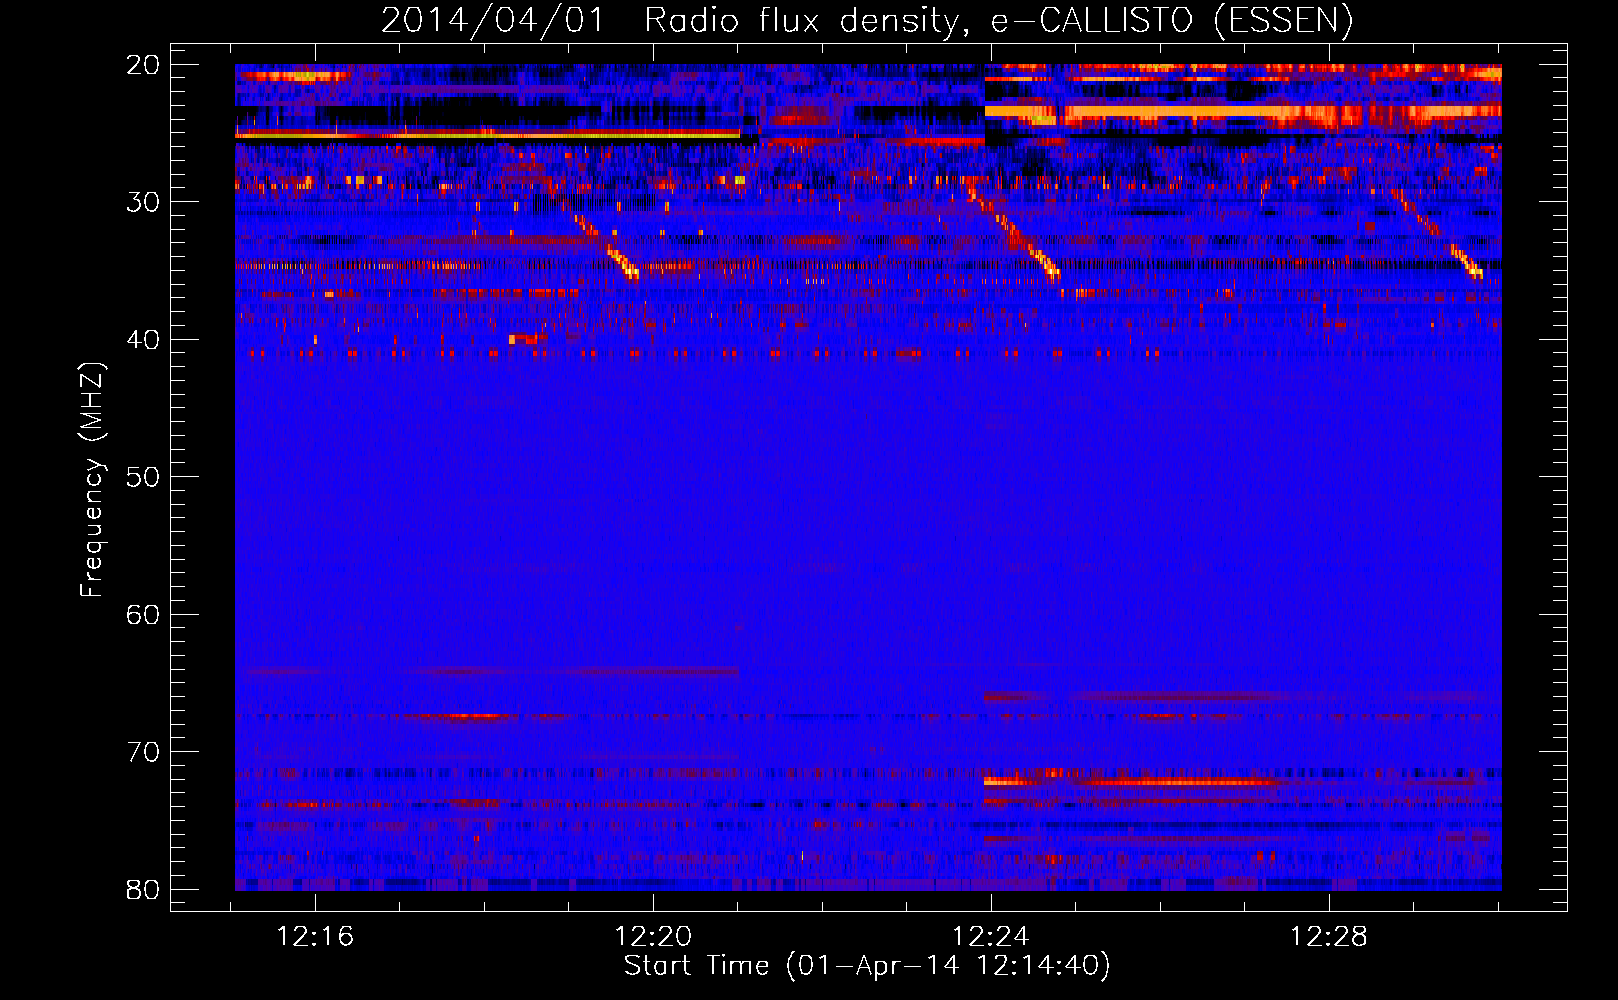Click the drifting burst streak just after 12:24
Screen dimensions: 1618x1000
tap(1012, 232)
